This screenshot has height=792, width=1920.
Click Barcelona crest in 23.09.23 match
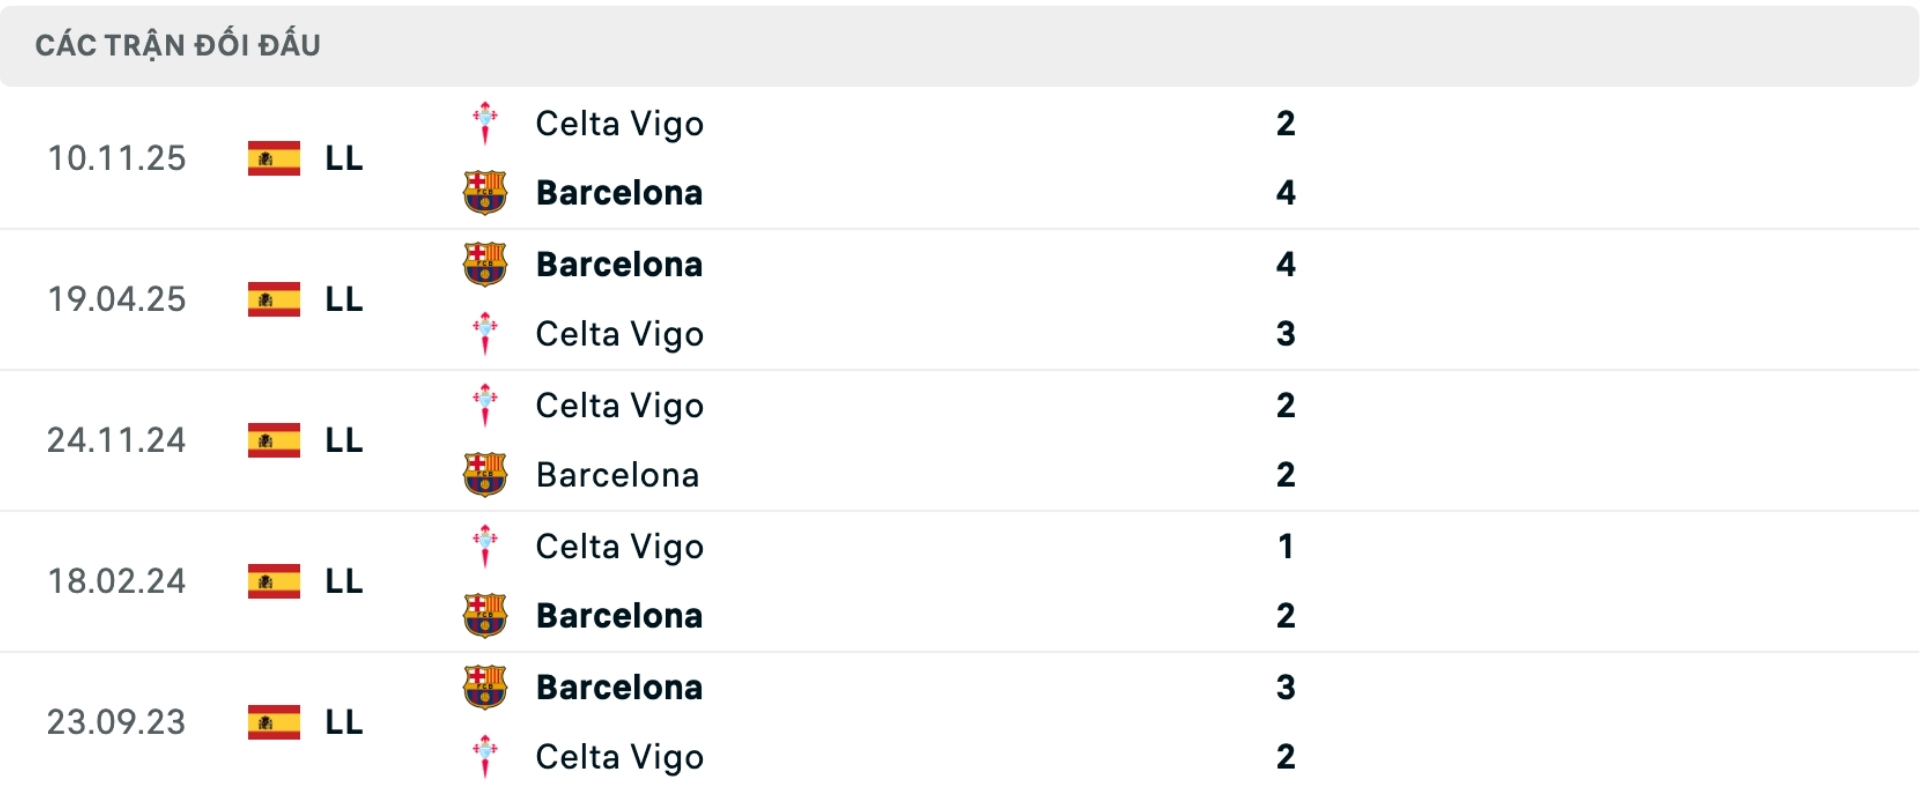pos(485,688)
